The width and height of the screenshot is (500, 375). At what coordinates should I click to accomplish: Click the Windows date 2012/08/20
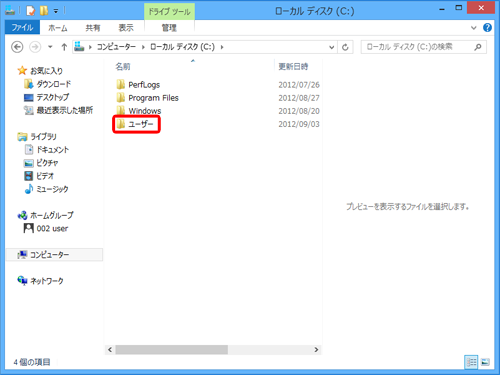click(x=299, y=111)
